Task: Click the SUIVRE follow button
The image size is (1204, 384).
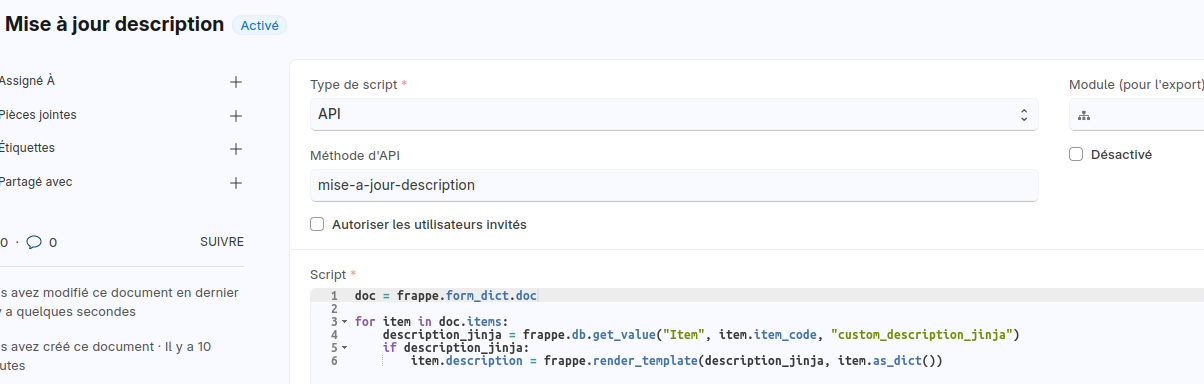Action: pos(222,242)
